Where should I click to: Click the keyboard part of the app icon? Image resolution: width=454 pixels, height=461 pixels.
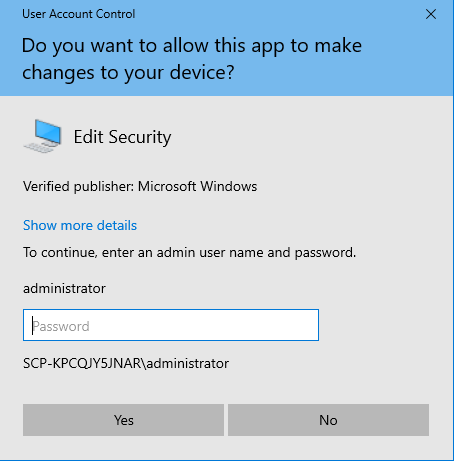(x=39, y=147)
